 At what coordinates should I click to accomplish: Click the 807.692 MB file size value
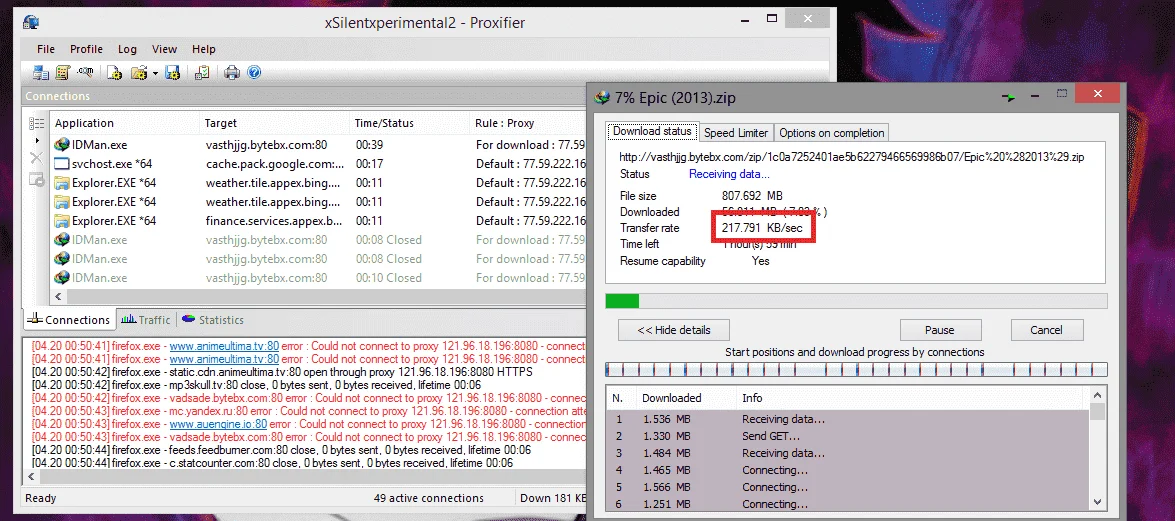click(752, 196)
